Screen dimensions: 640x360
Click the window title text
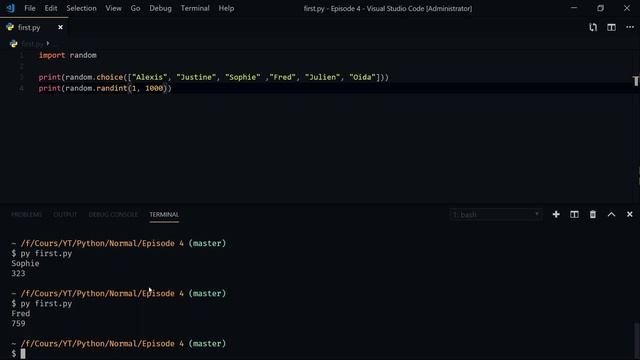click(387, 9)
